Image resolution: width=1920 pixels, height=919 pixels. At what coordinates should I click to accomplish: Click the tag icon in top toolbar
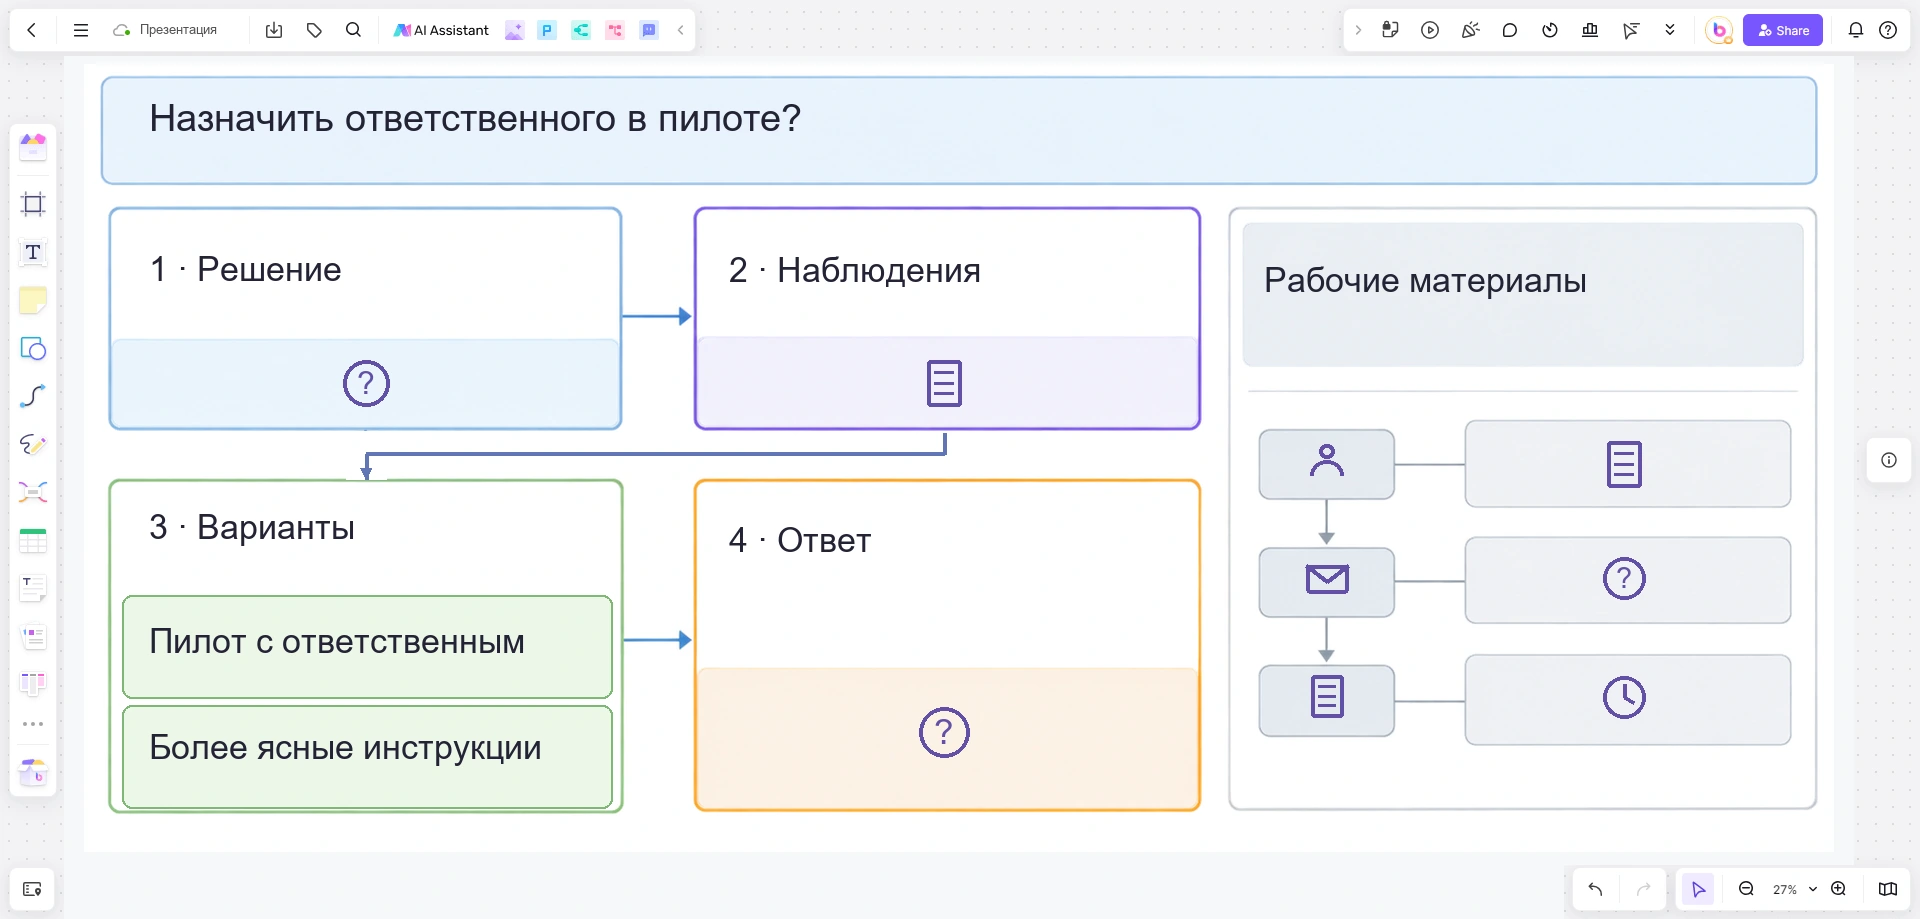click(x=314, y=30)
